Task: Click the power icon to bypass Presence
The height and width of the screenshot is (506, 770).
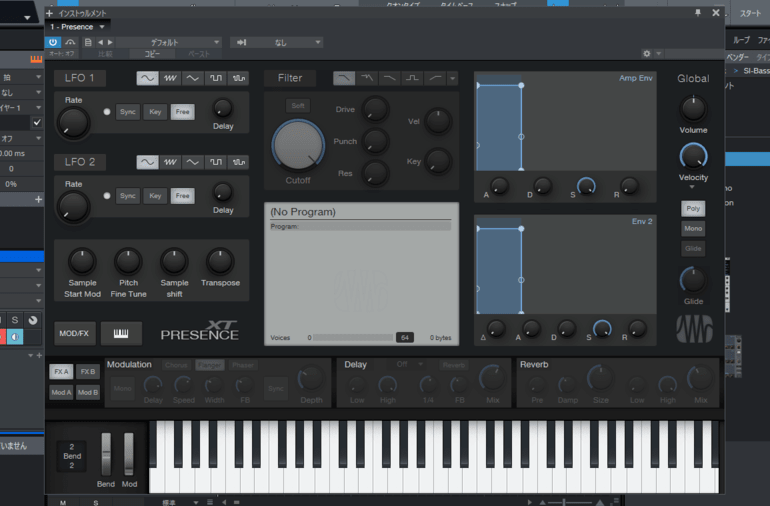Action: click(x=53, y=42)
